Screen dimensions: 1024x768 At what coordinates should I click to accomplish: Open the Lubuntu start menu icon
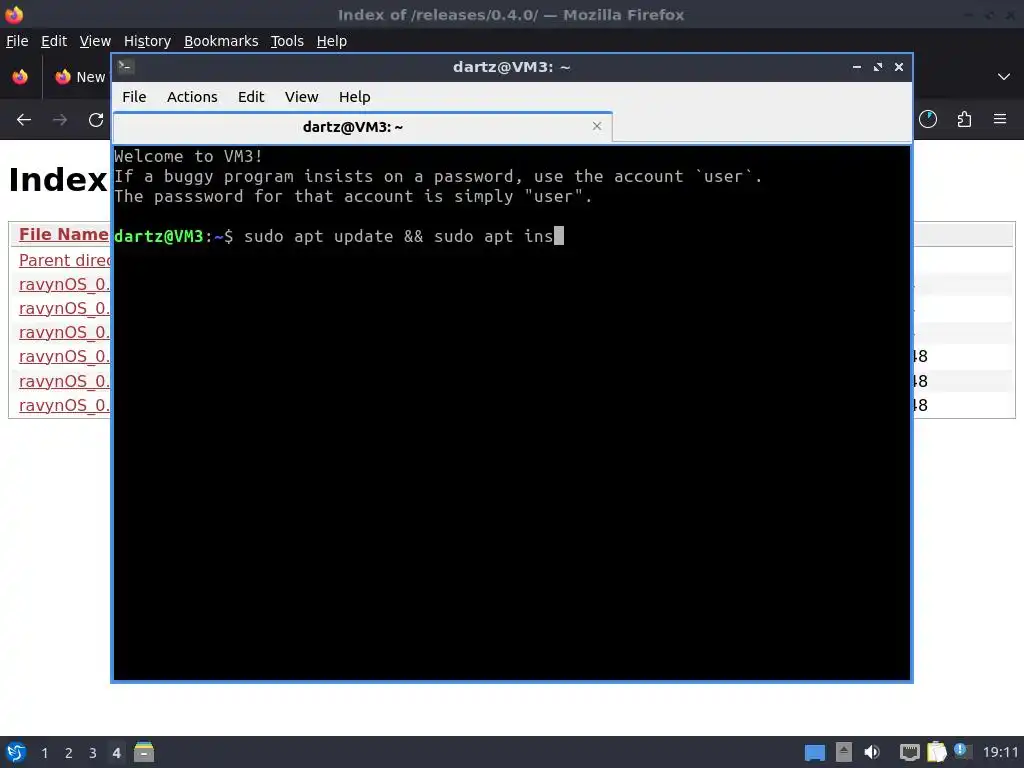click(x=16, y=752)
